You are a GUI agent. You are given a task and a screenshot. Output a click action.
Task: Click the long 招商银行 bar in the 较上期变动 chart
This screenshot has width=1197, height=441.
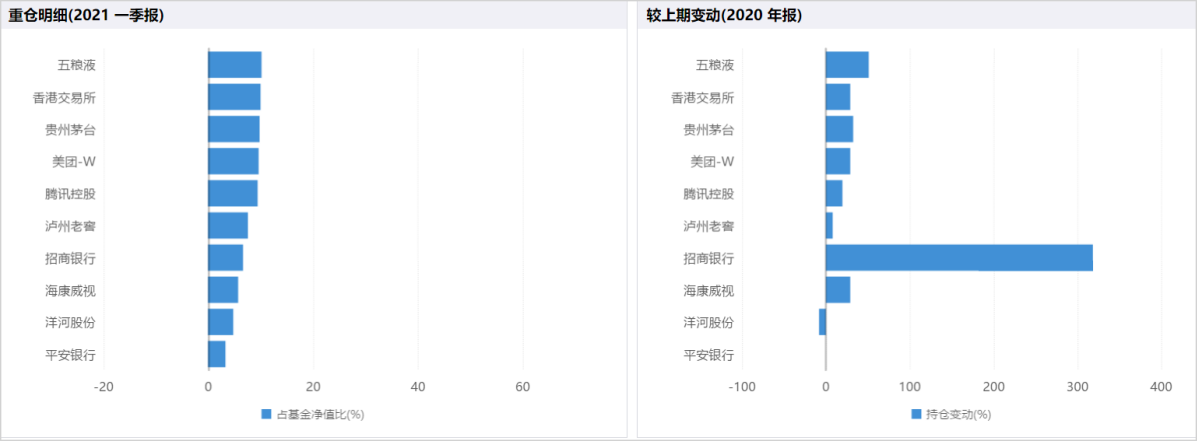[959, 258]
